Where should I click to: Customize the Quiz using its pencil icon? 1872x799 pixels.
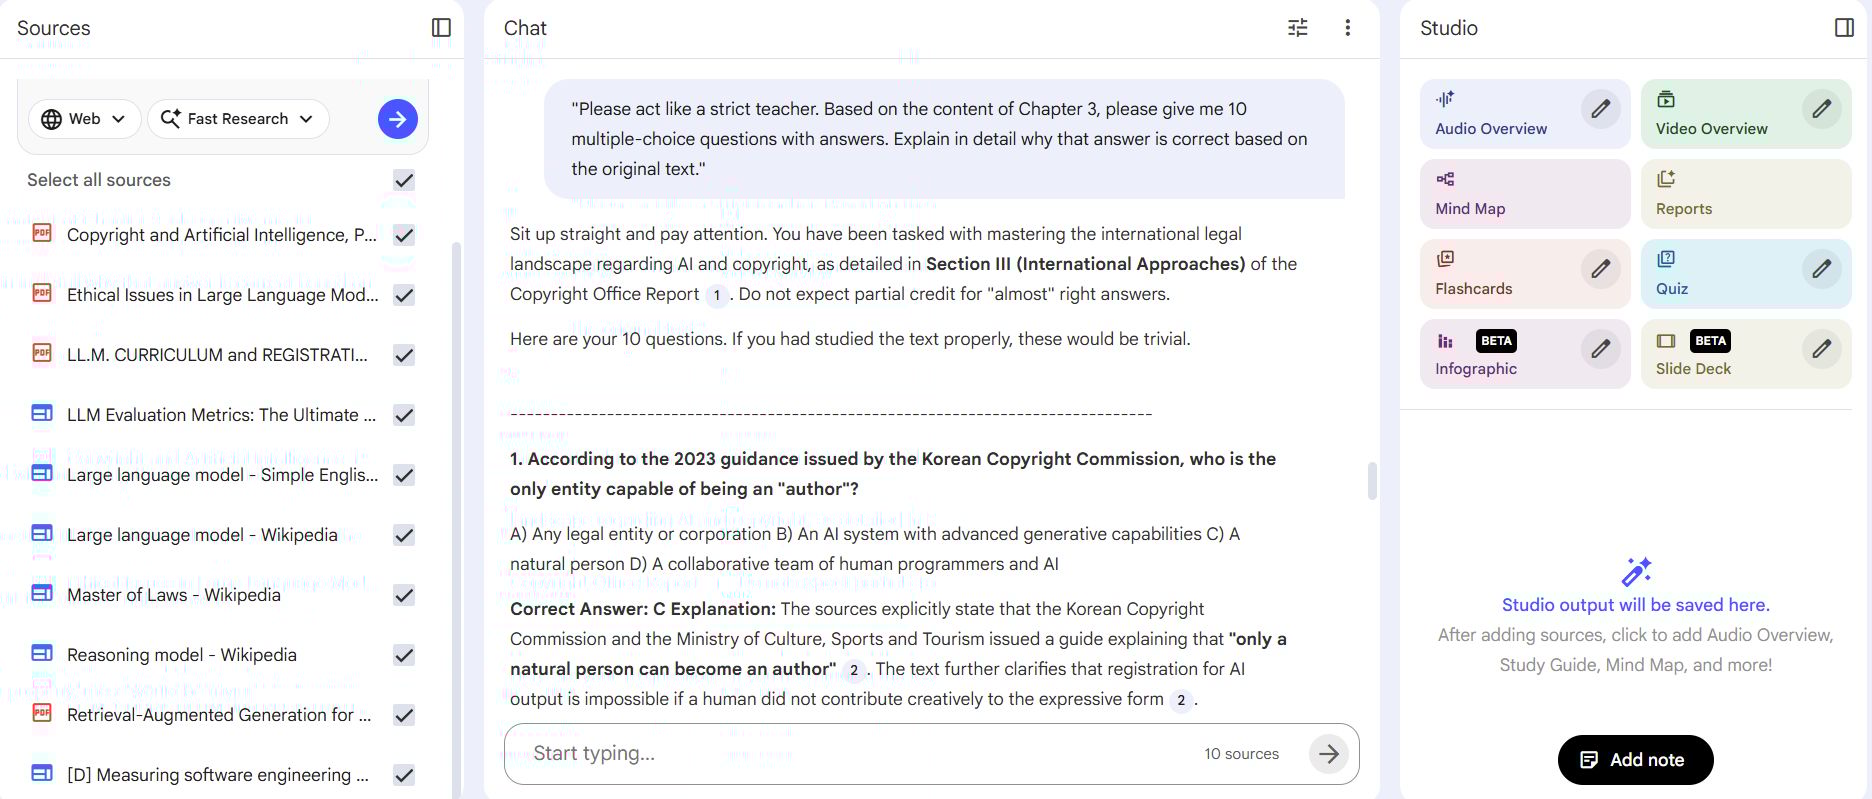pos(1821,269)
